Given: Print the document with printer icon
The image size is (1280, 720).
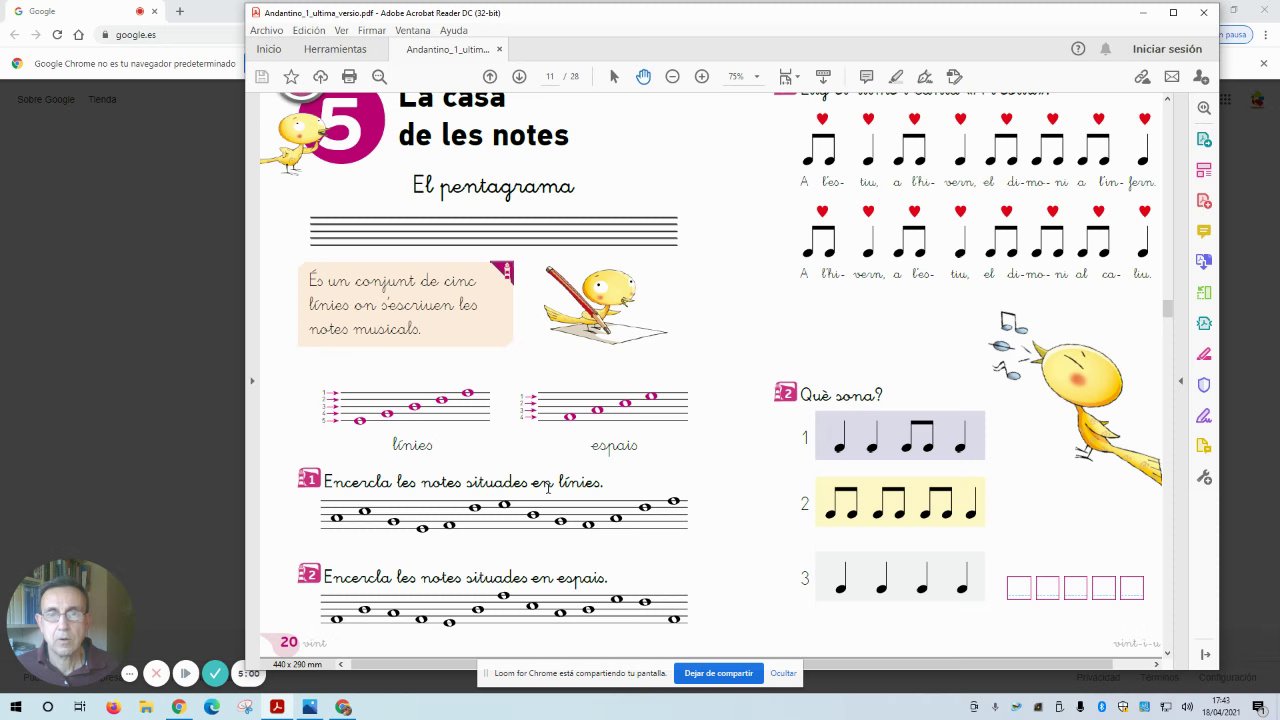Looking at the screenshot, I should click(349, 77).
